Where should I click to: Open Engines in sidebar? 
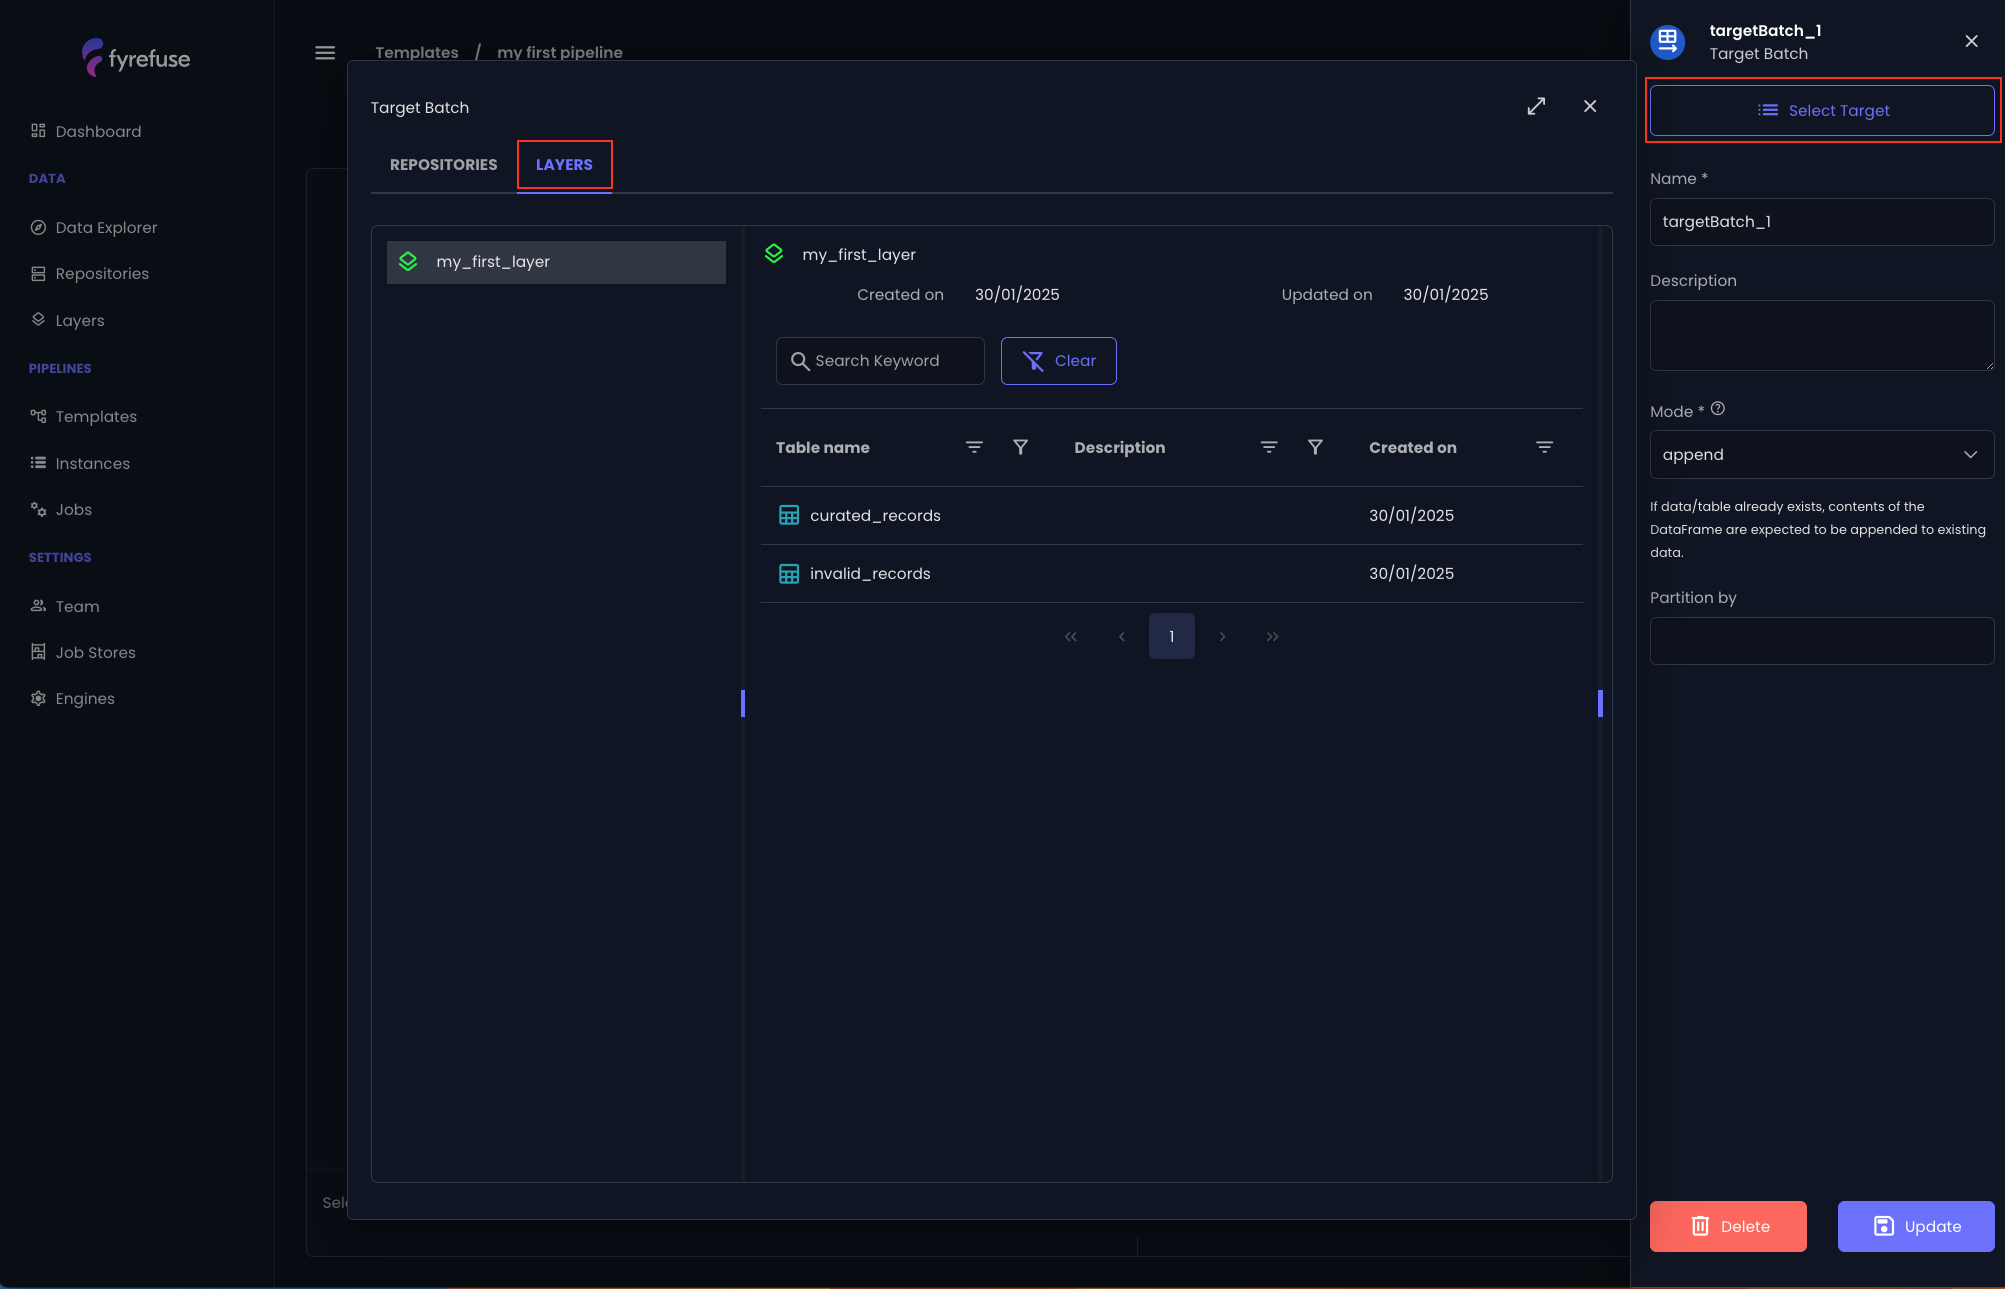coord(72,698)
